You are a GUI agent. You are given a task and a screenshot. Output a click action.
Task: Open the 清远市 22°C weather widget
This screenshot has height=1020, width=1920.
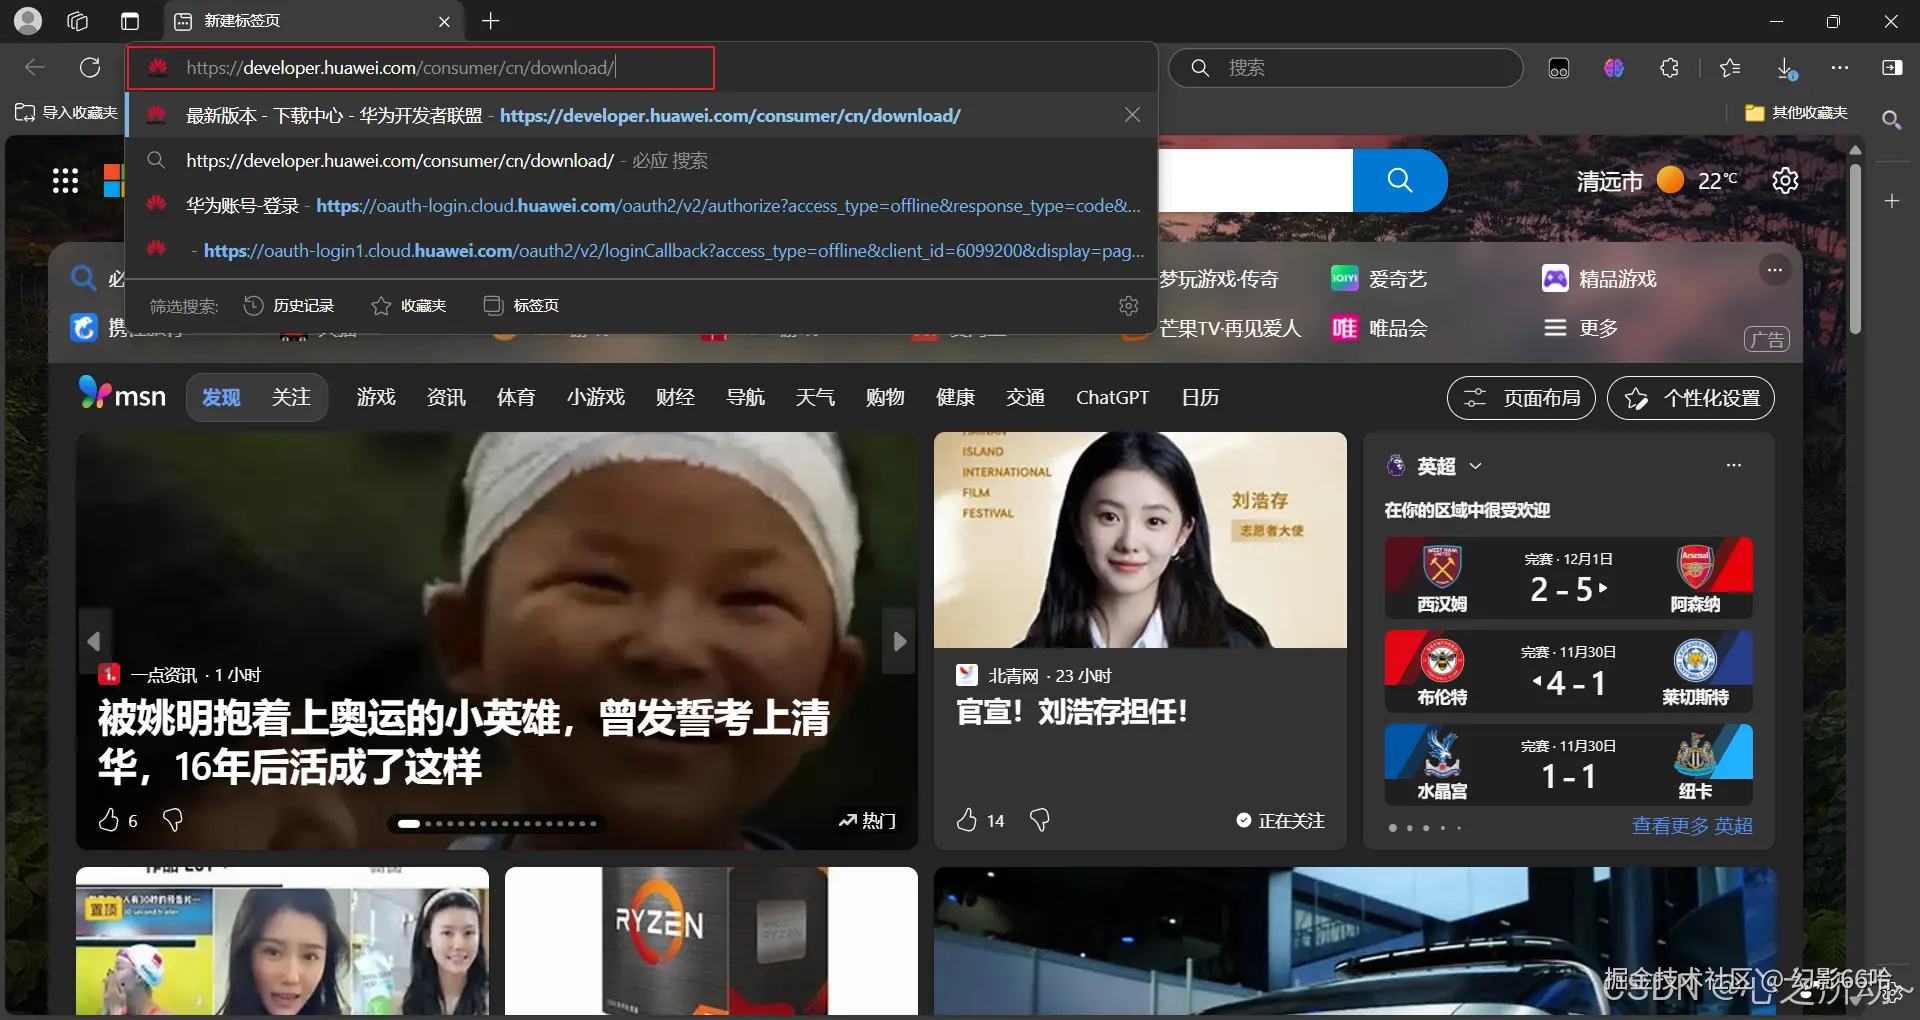click(x=1657, y=181)
